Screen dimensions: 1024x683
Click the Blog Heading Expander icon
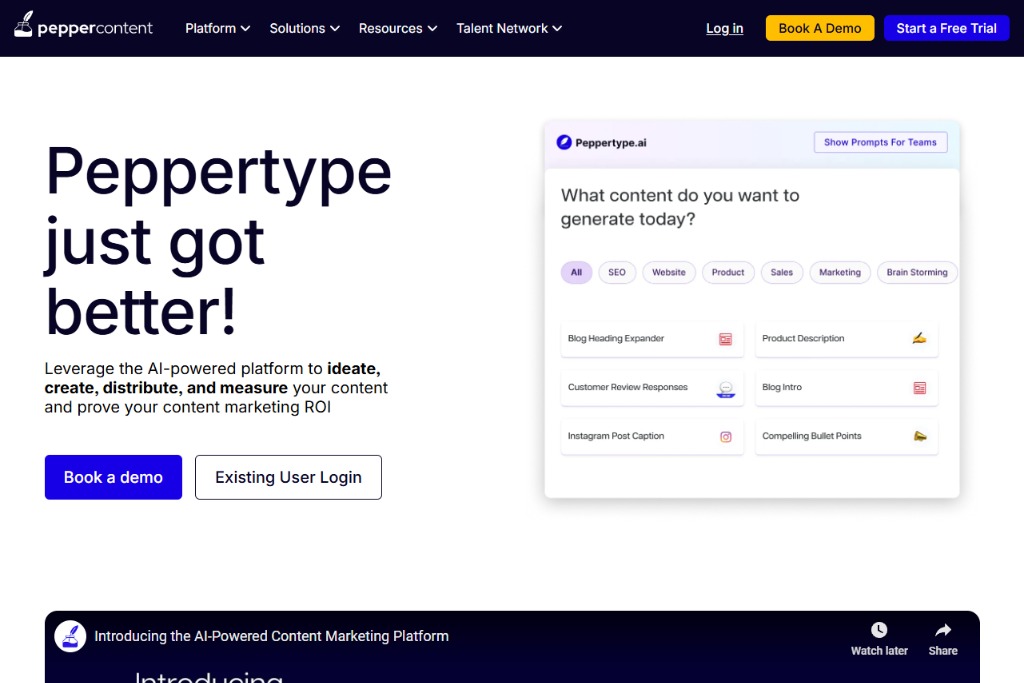click(723, 339)
